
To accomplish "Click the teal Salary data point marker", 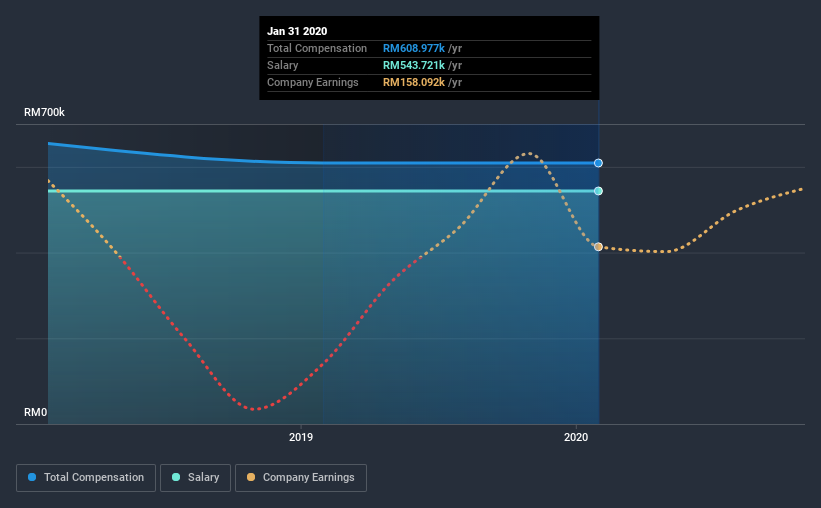I will [x=598, y=191].
